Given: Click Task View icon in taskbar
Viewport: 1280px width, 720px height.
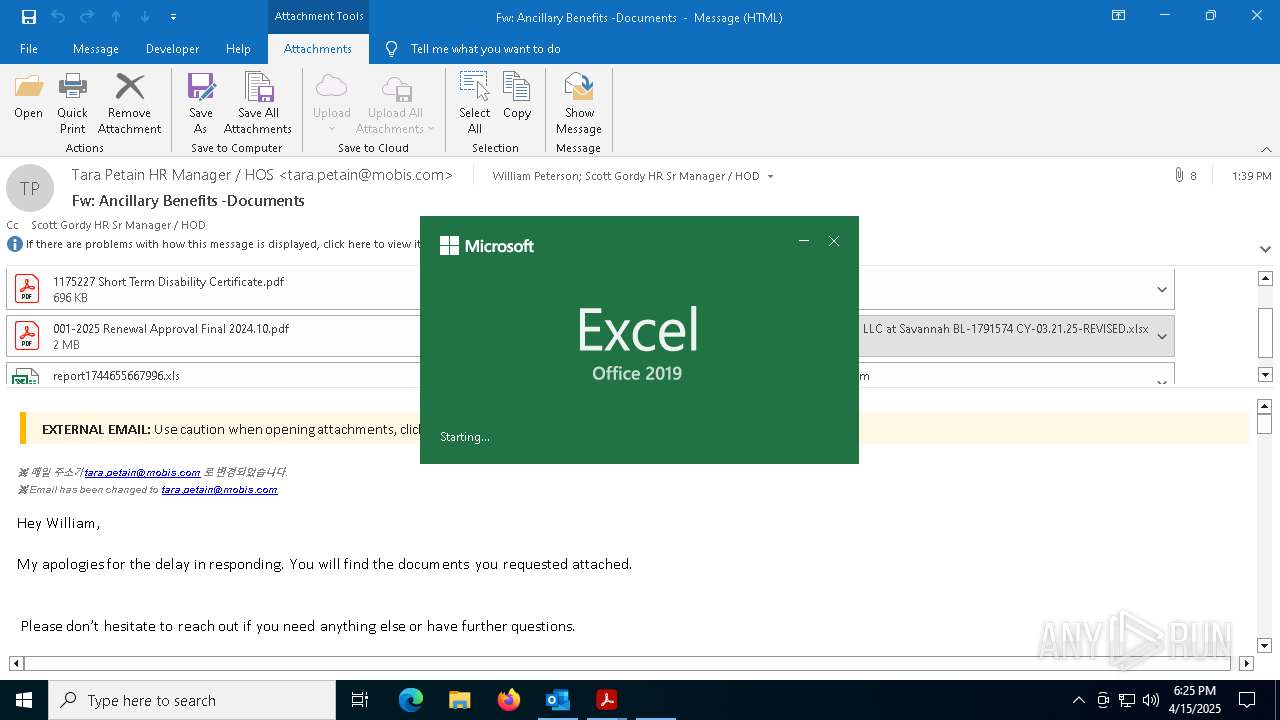Looking at the screenshot, I should point(360,700).
